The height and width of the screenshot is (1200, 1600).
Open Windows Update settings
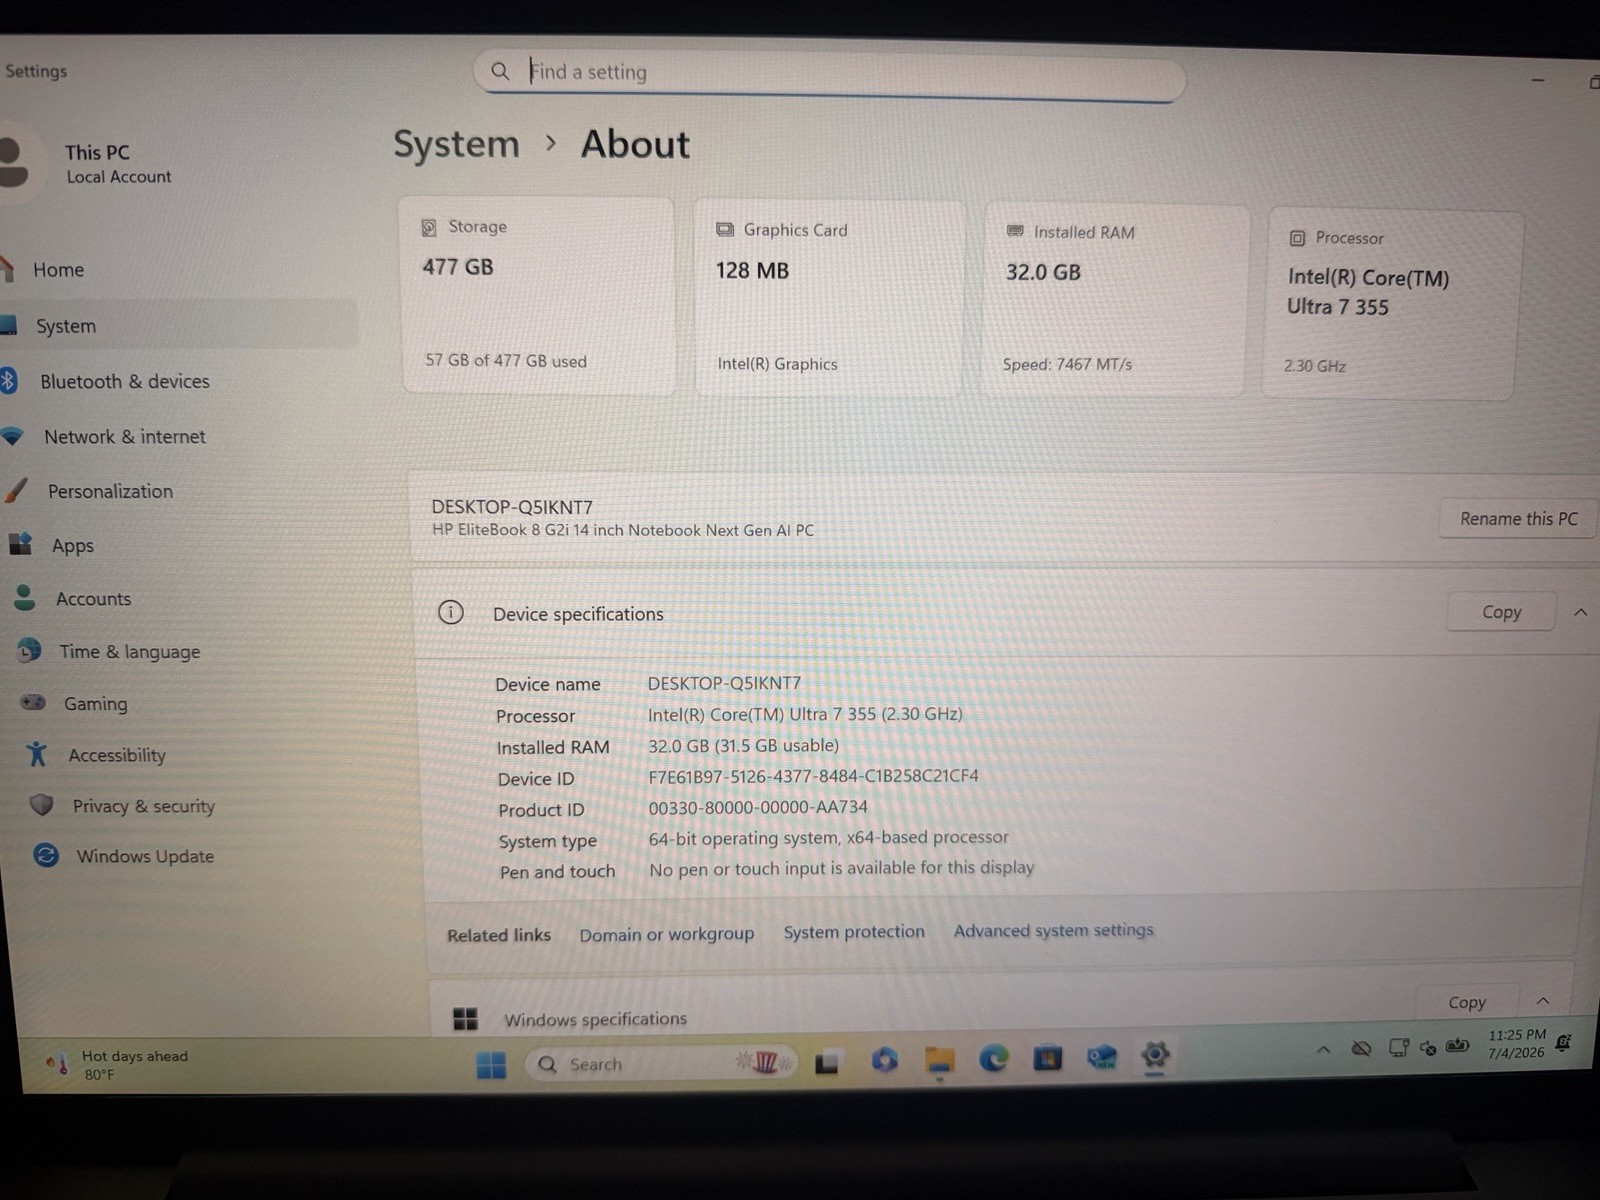pos(145,857)
